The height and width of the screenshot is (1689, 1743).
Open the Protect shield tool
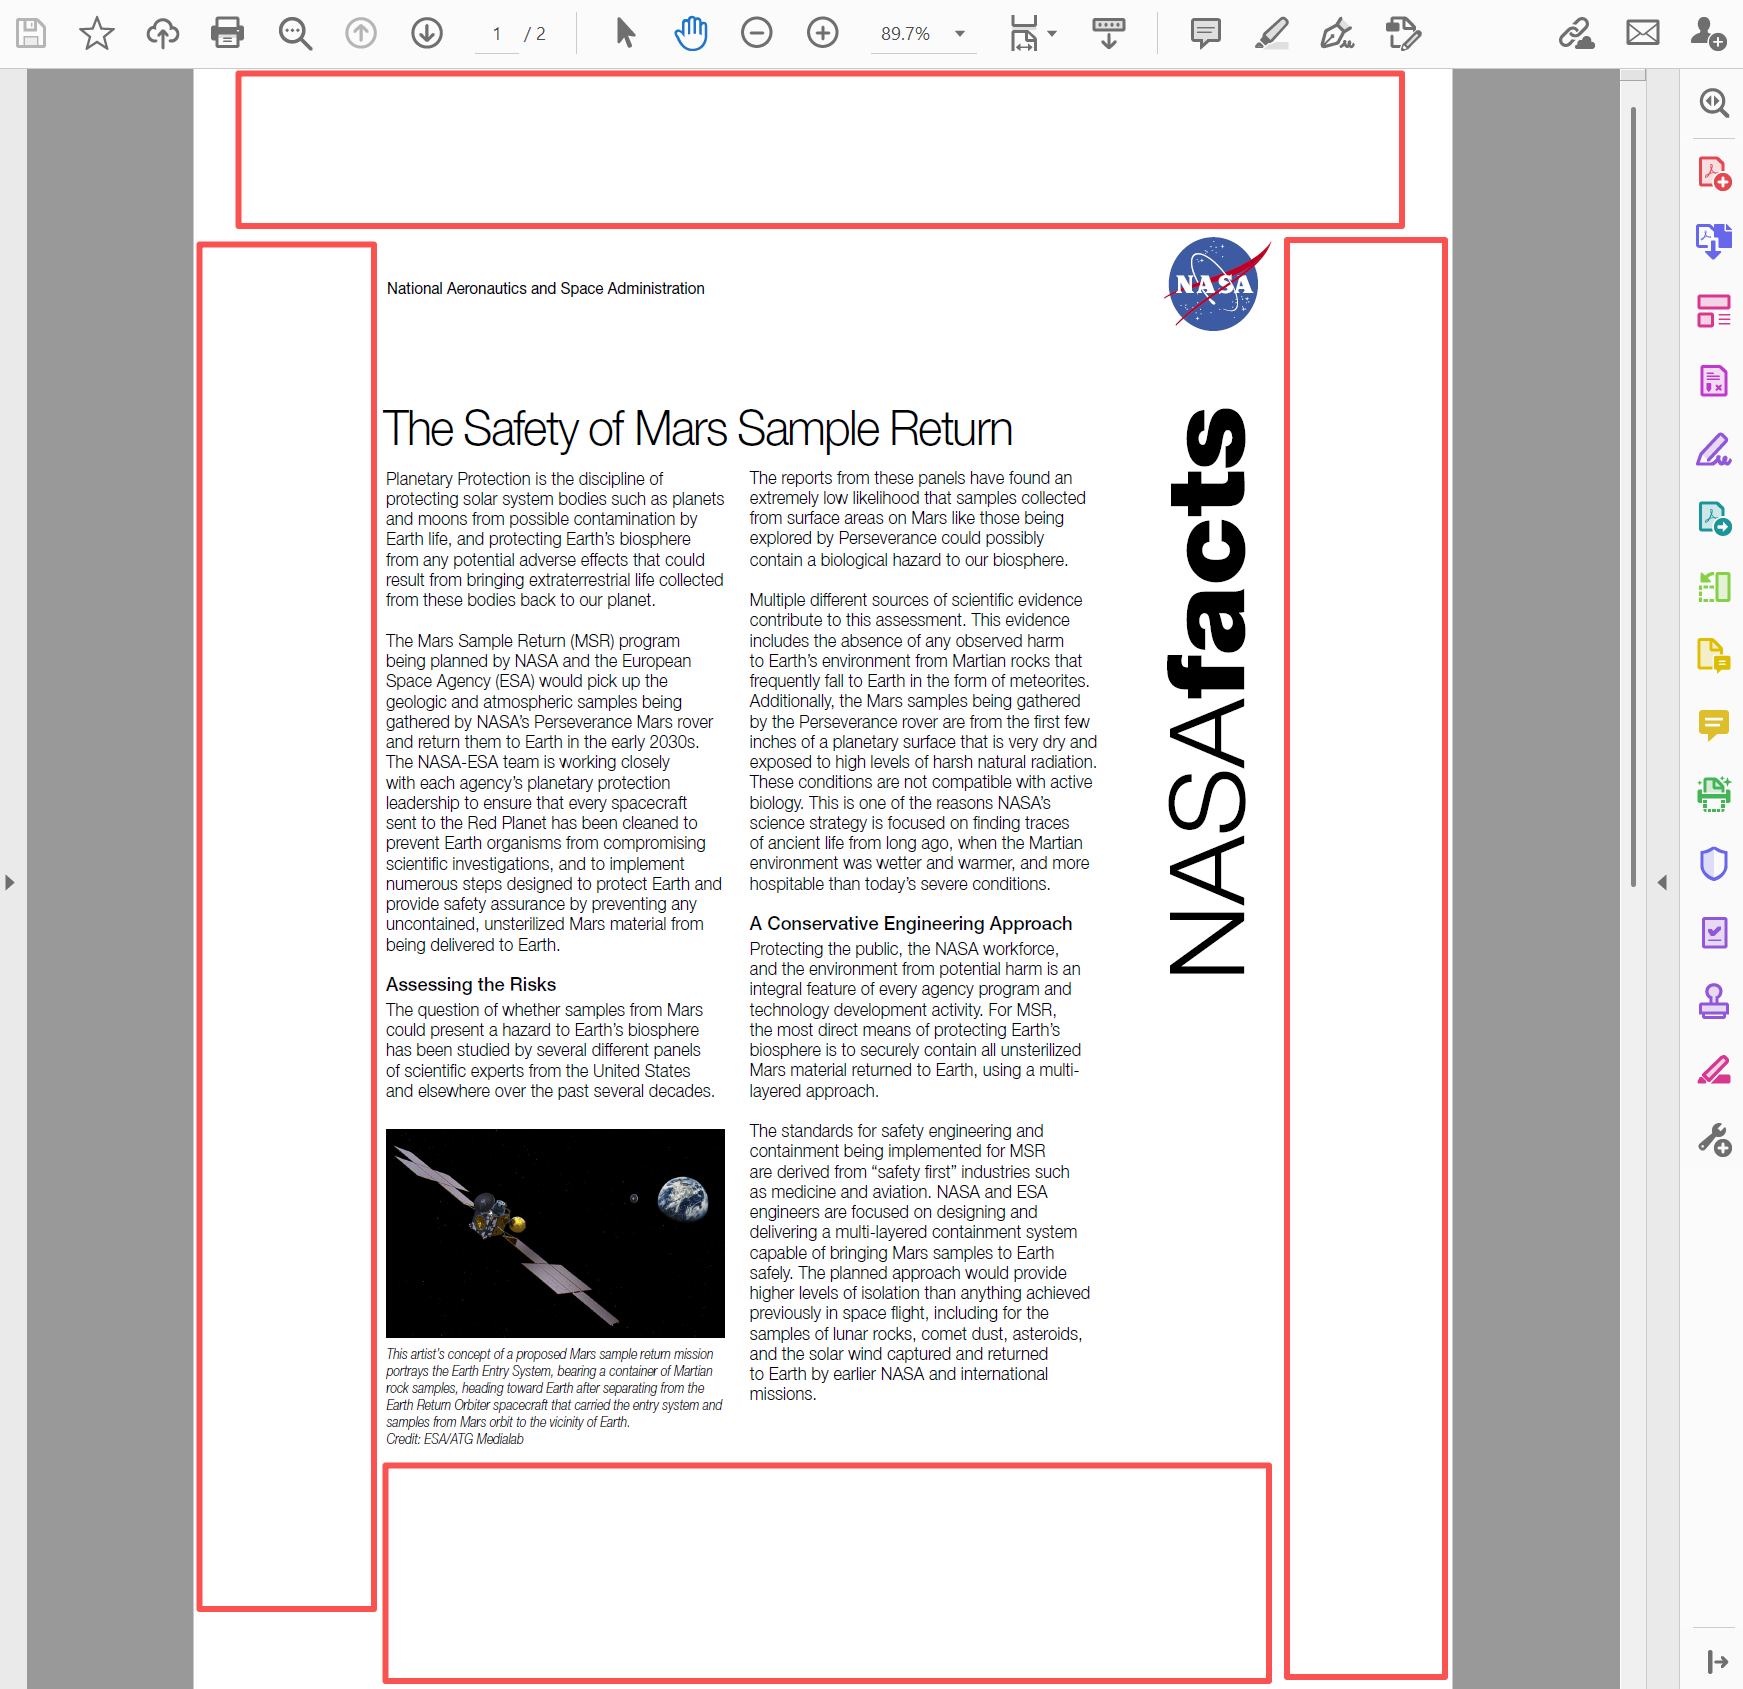point(1713,863)
